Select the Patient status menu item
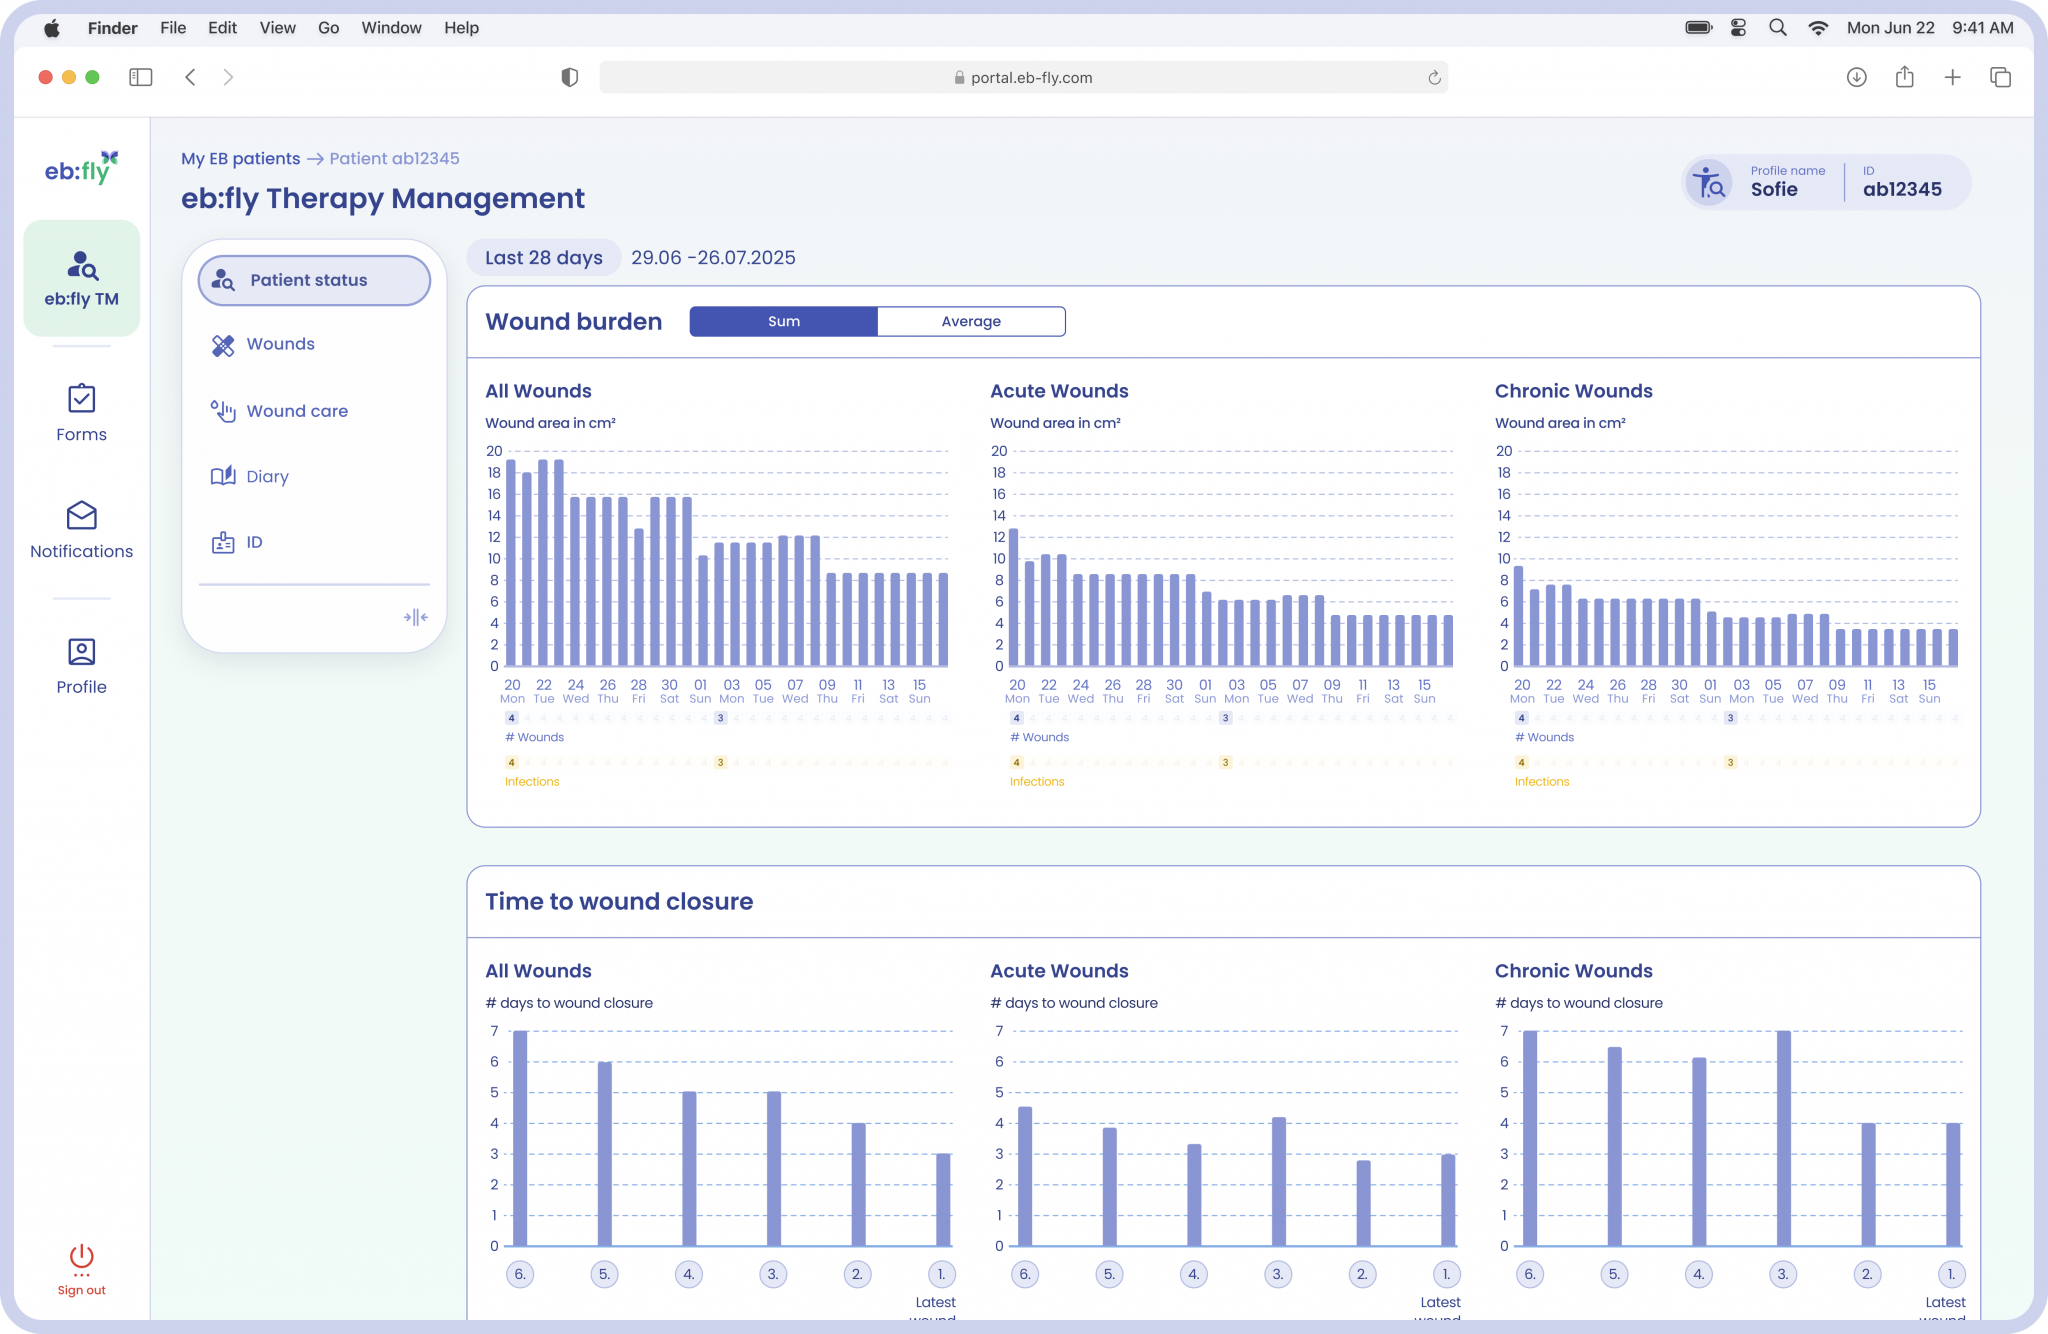2048x1334 pixels. pyautogui.click(x=314, y=280)
